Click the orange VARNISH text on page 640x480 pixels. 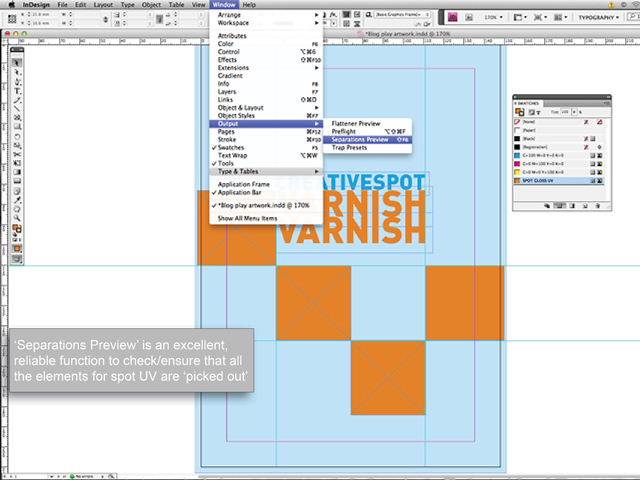coord(353,233)
